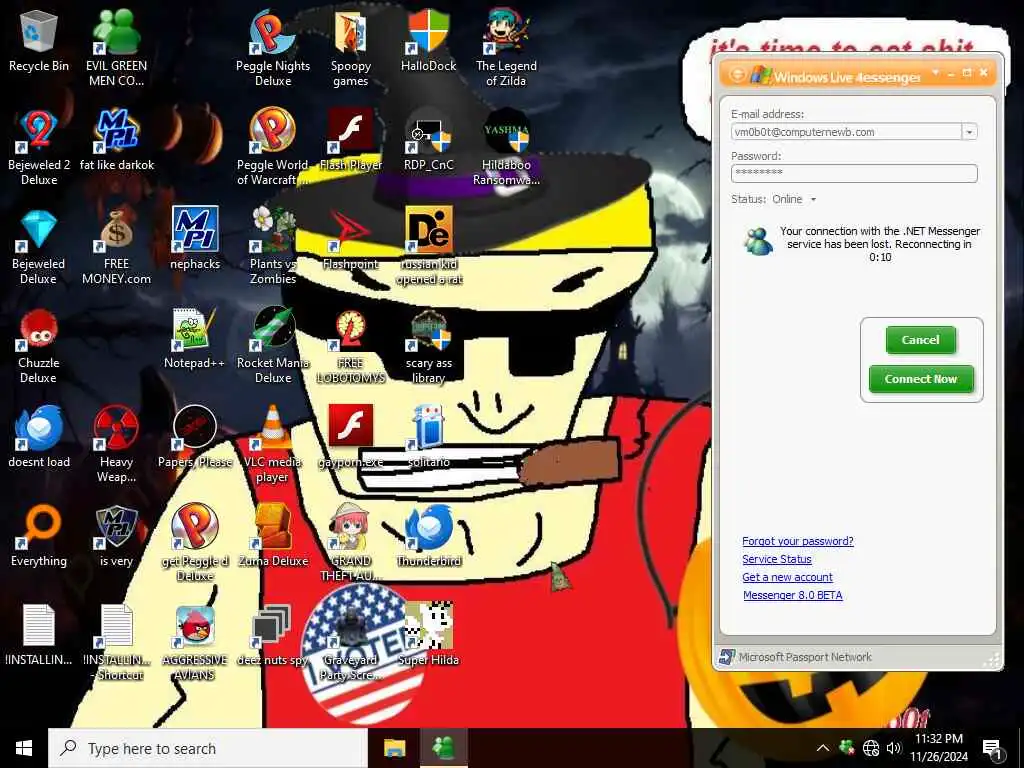Open Flashpoint desktop shortcut
Image resolution: width=1024 pixels, height=768 pixels.
(351, 238)
